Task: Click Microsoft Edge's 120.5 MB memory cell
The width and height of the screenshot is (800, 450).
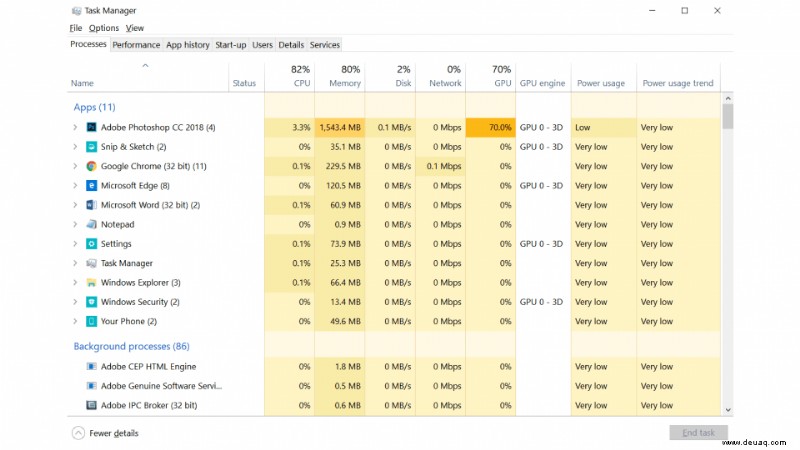Action: pyautogui.click(x=340, y=185)
